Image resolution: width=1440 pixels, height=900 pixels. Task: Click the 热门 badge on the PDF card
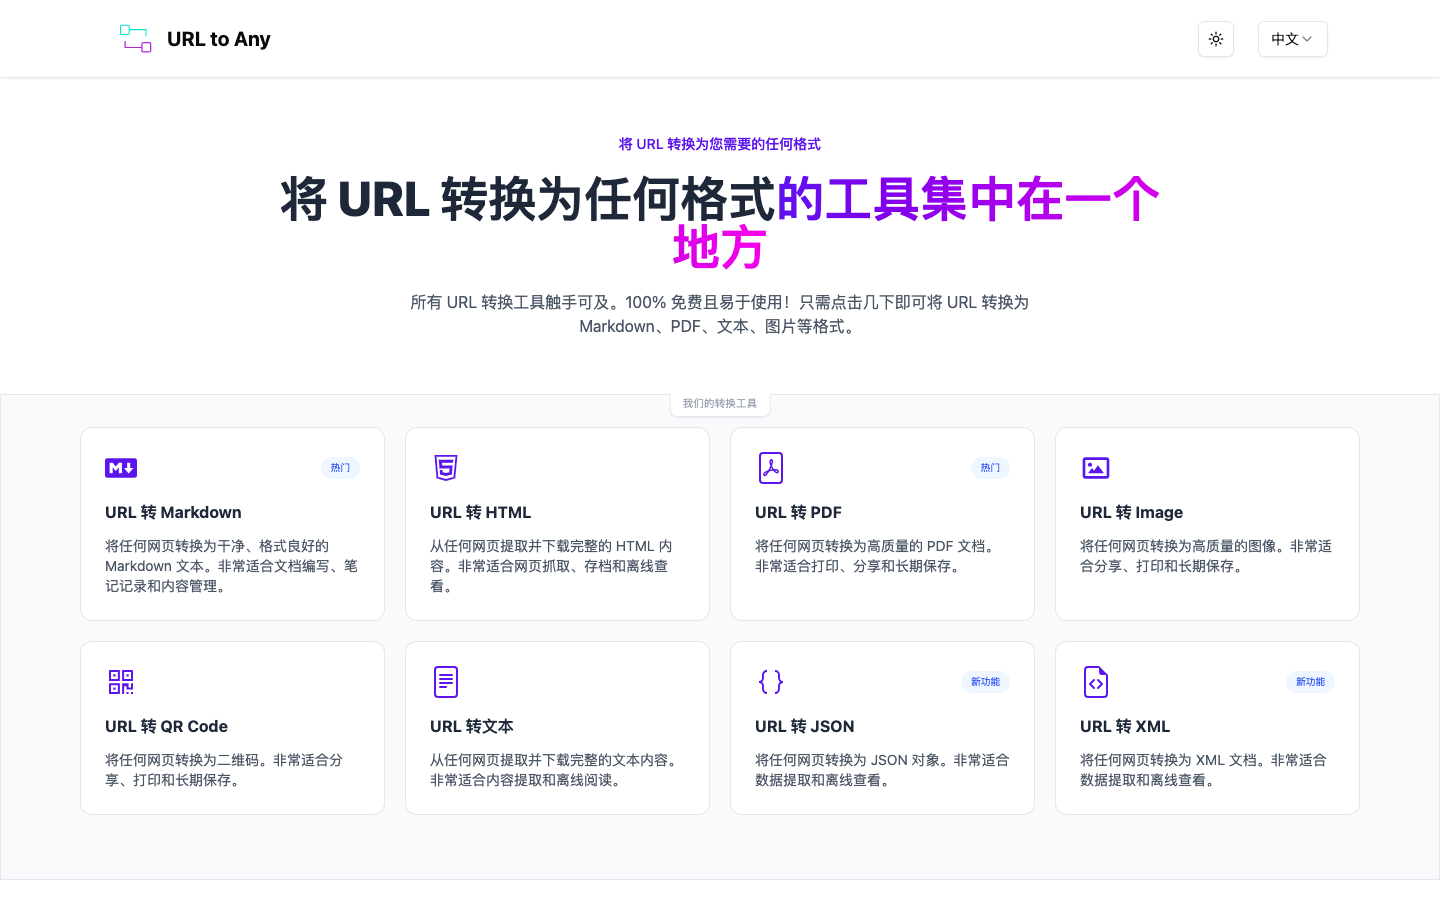coord(990,468)
